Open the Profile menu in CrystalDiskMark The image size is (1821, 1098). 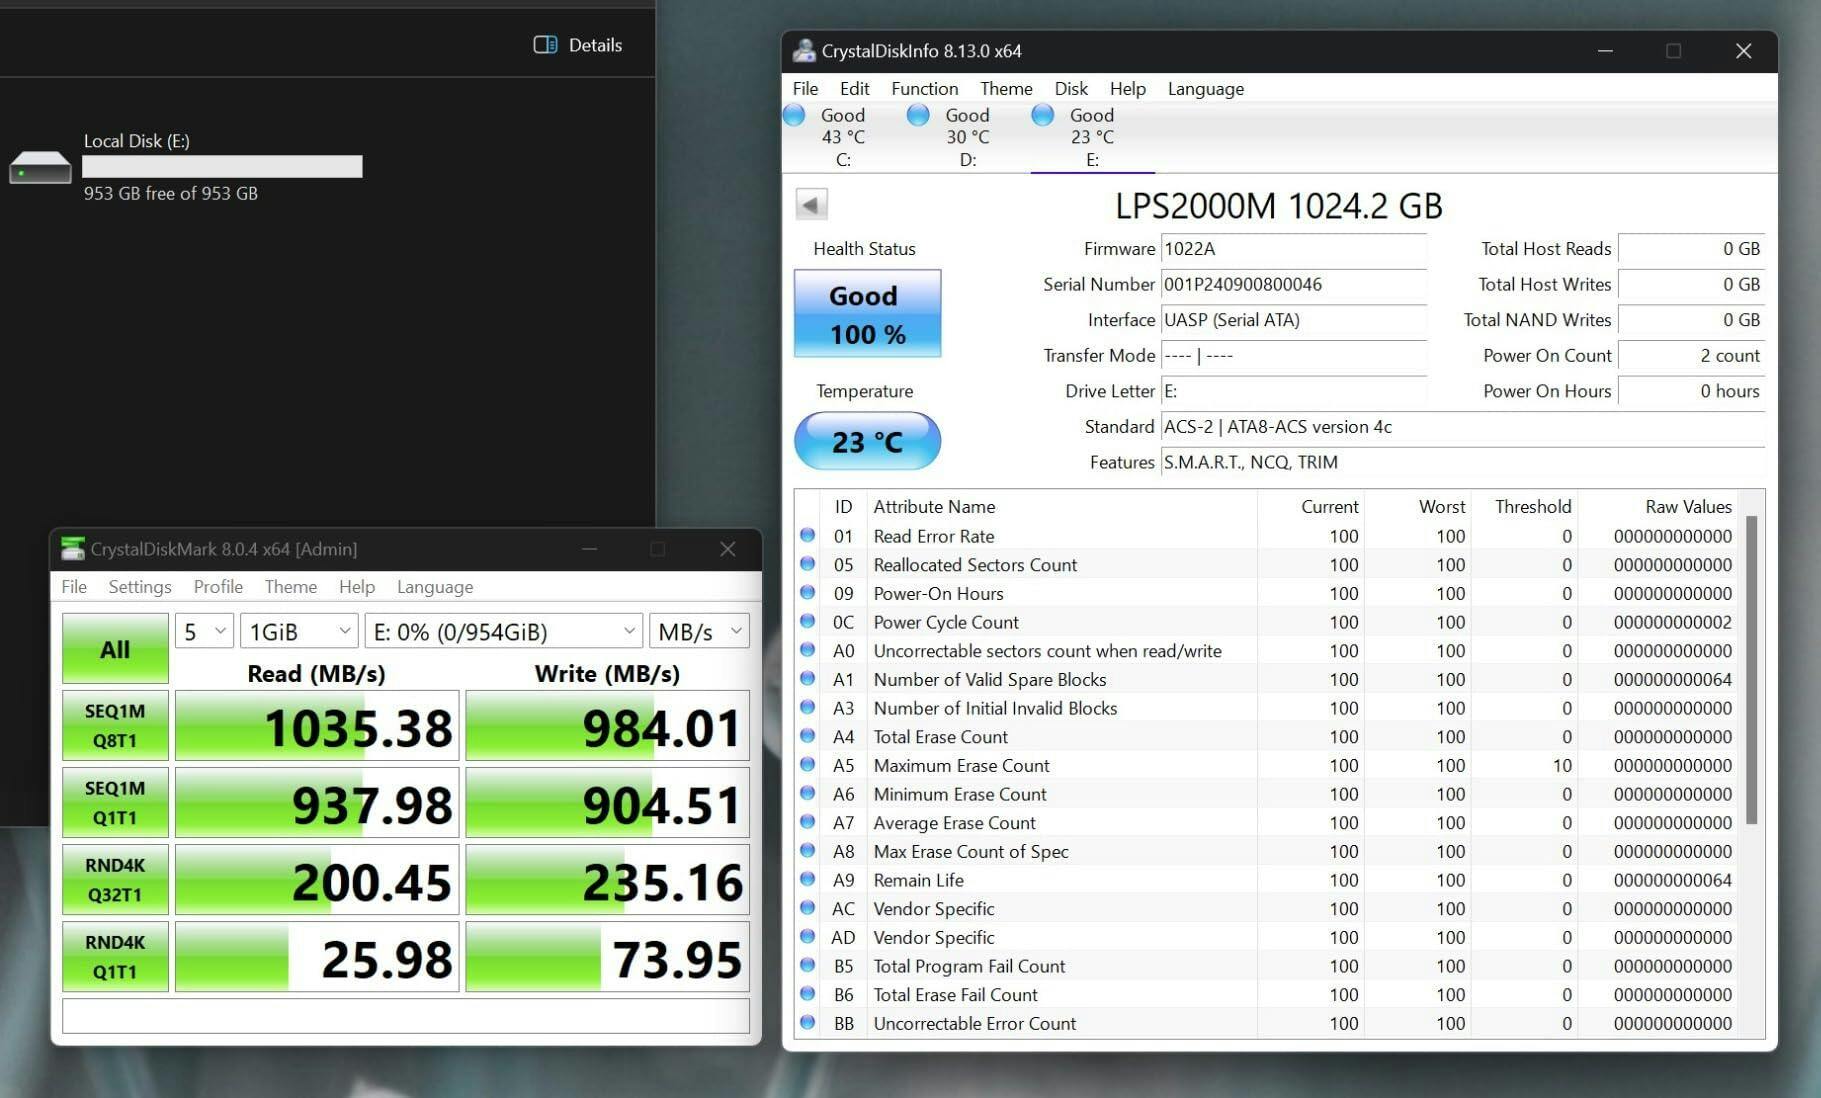[x=218, y=587]
